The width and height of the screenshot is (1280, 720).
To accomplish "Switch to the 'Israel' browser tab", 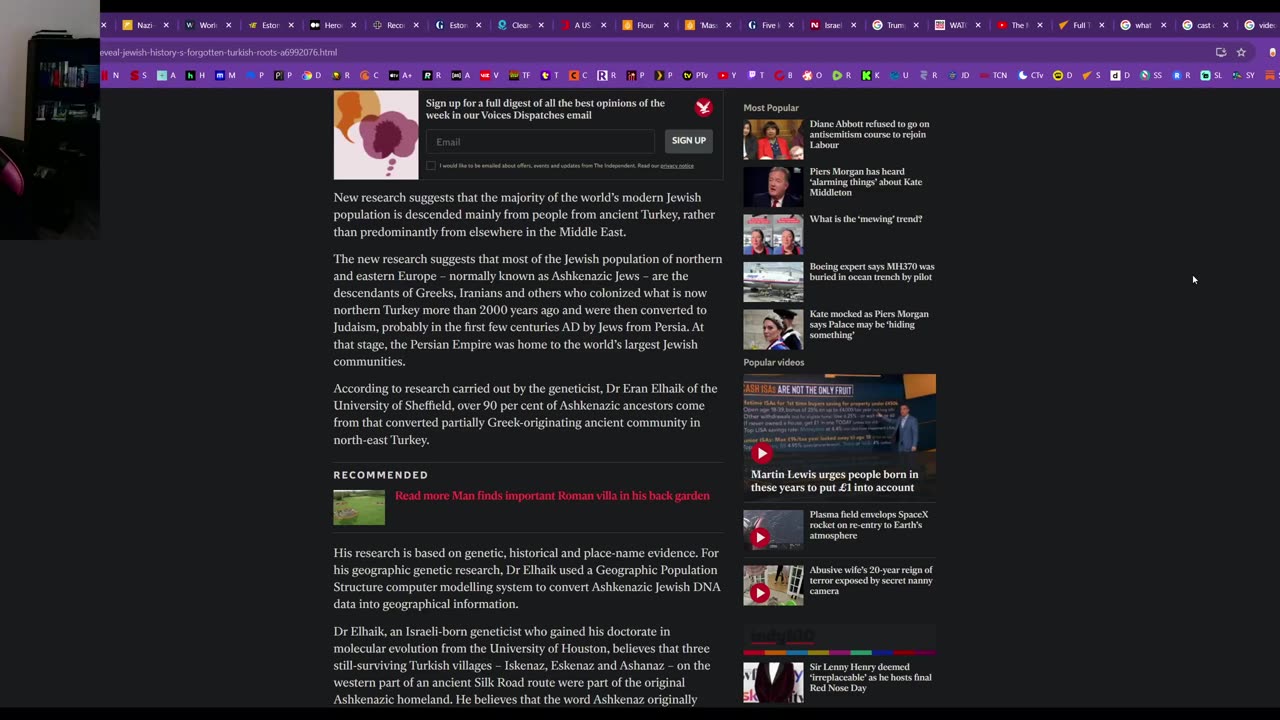I will click(x=825, y=25).
